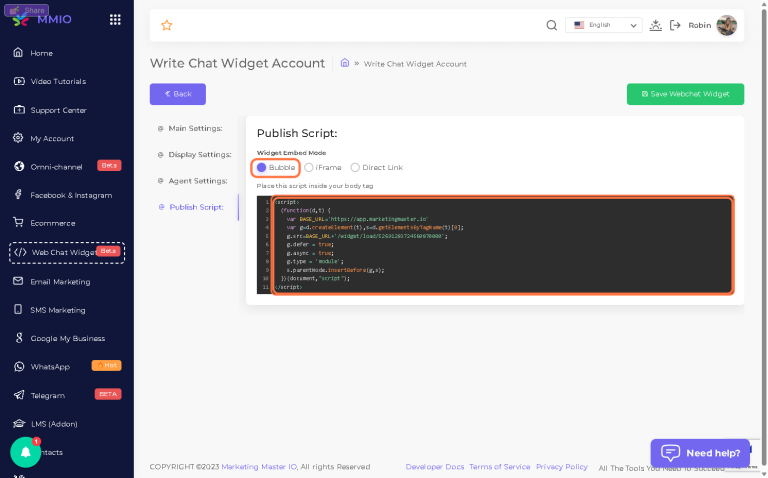Viewport: 768px width, 478px height.
Task: Open Agent Settings tab
Action: click(192, 181)
